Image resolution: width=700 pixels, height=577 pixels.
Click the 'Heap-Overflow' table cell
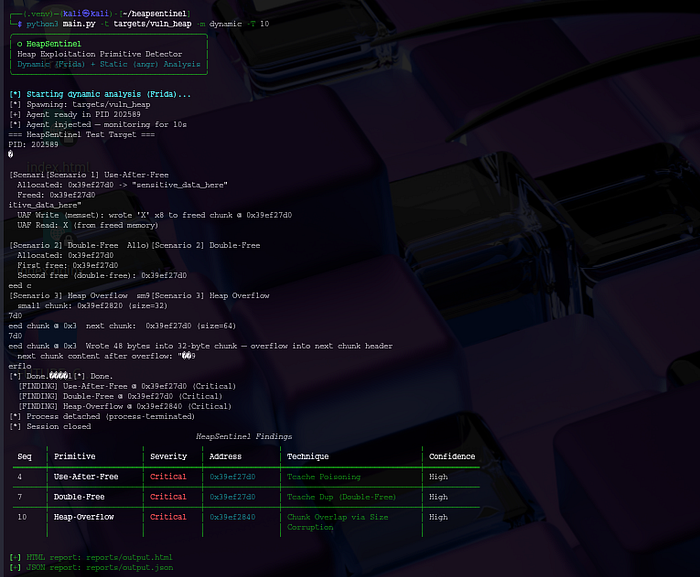[84, 517]
